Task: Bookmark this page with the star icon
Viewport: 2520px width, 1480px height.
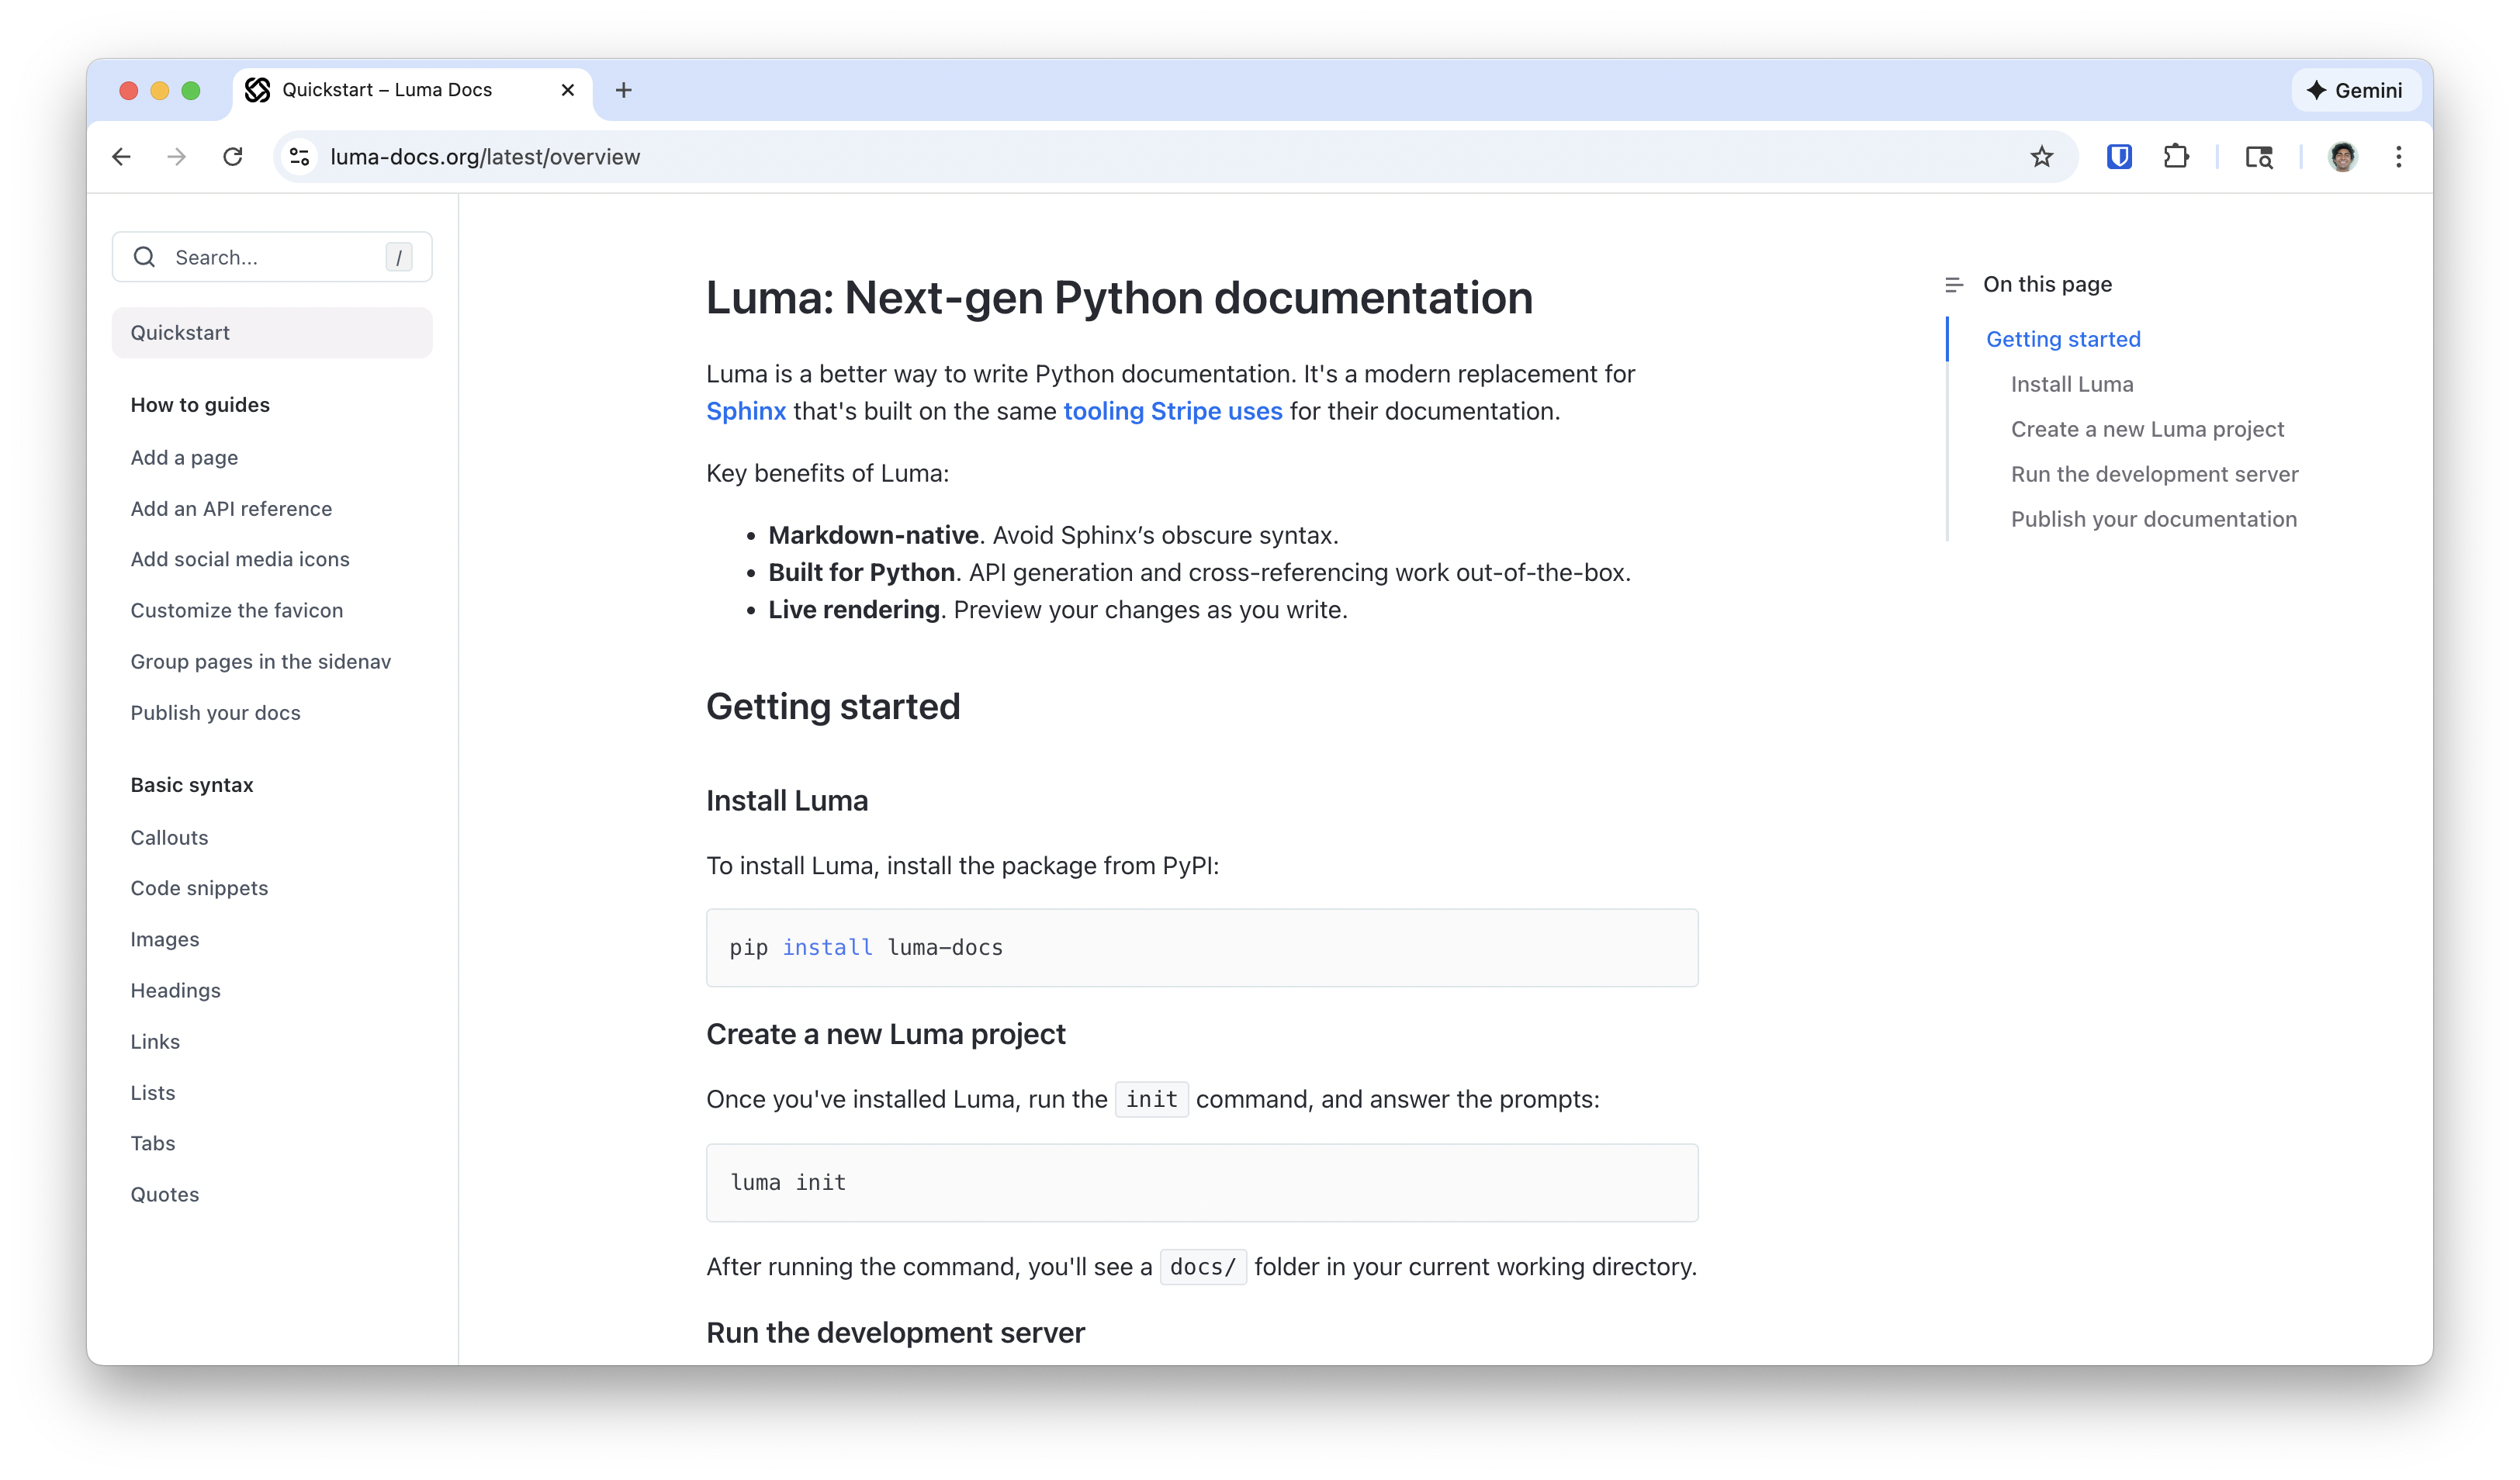Action: pos(2041,157)
